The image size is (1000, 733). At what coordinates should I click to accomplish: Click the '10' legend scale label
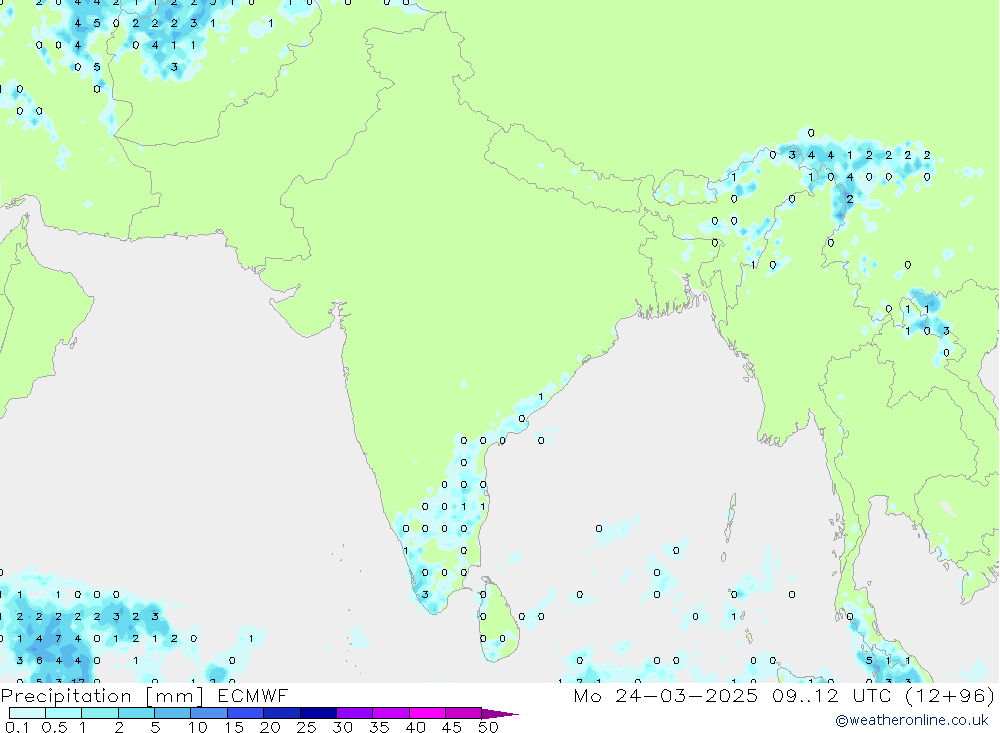coord(198,727)
